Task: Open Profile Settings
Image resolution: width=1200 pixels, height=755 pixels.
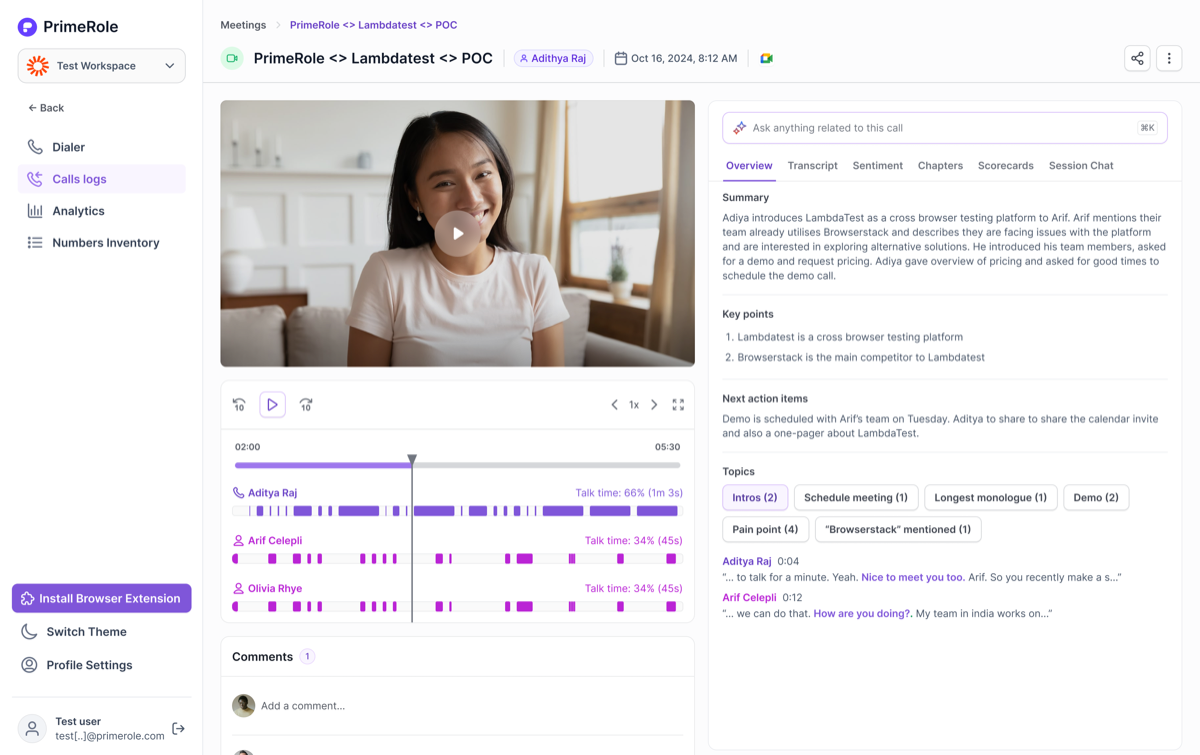Action: click(77, 665)
